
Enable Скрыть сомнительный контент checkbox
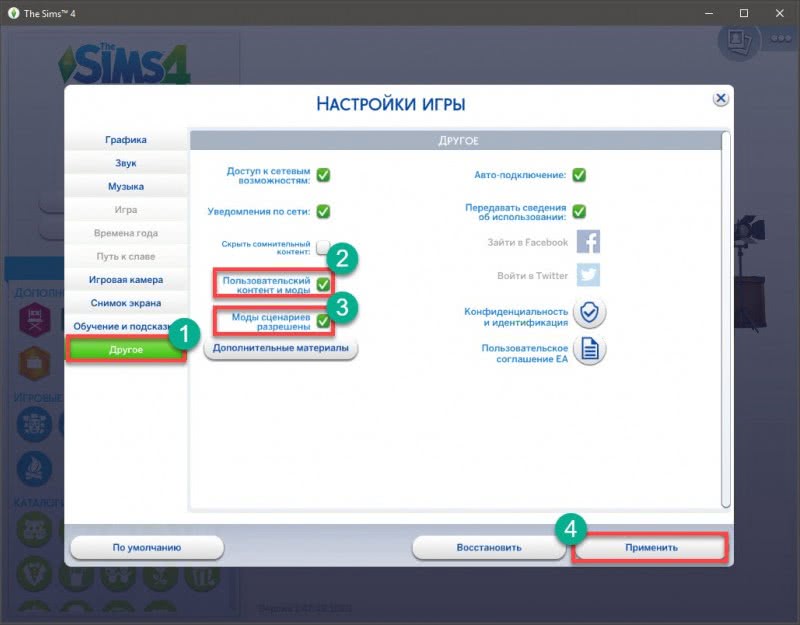pos(322,247)
